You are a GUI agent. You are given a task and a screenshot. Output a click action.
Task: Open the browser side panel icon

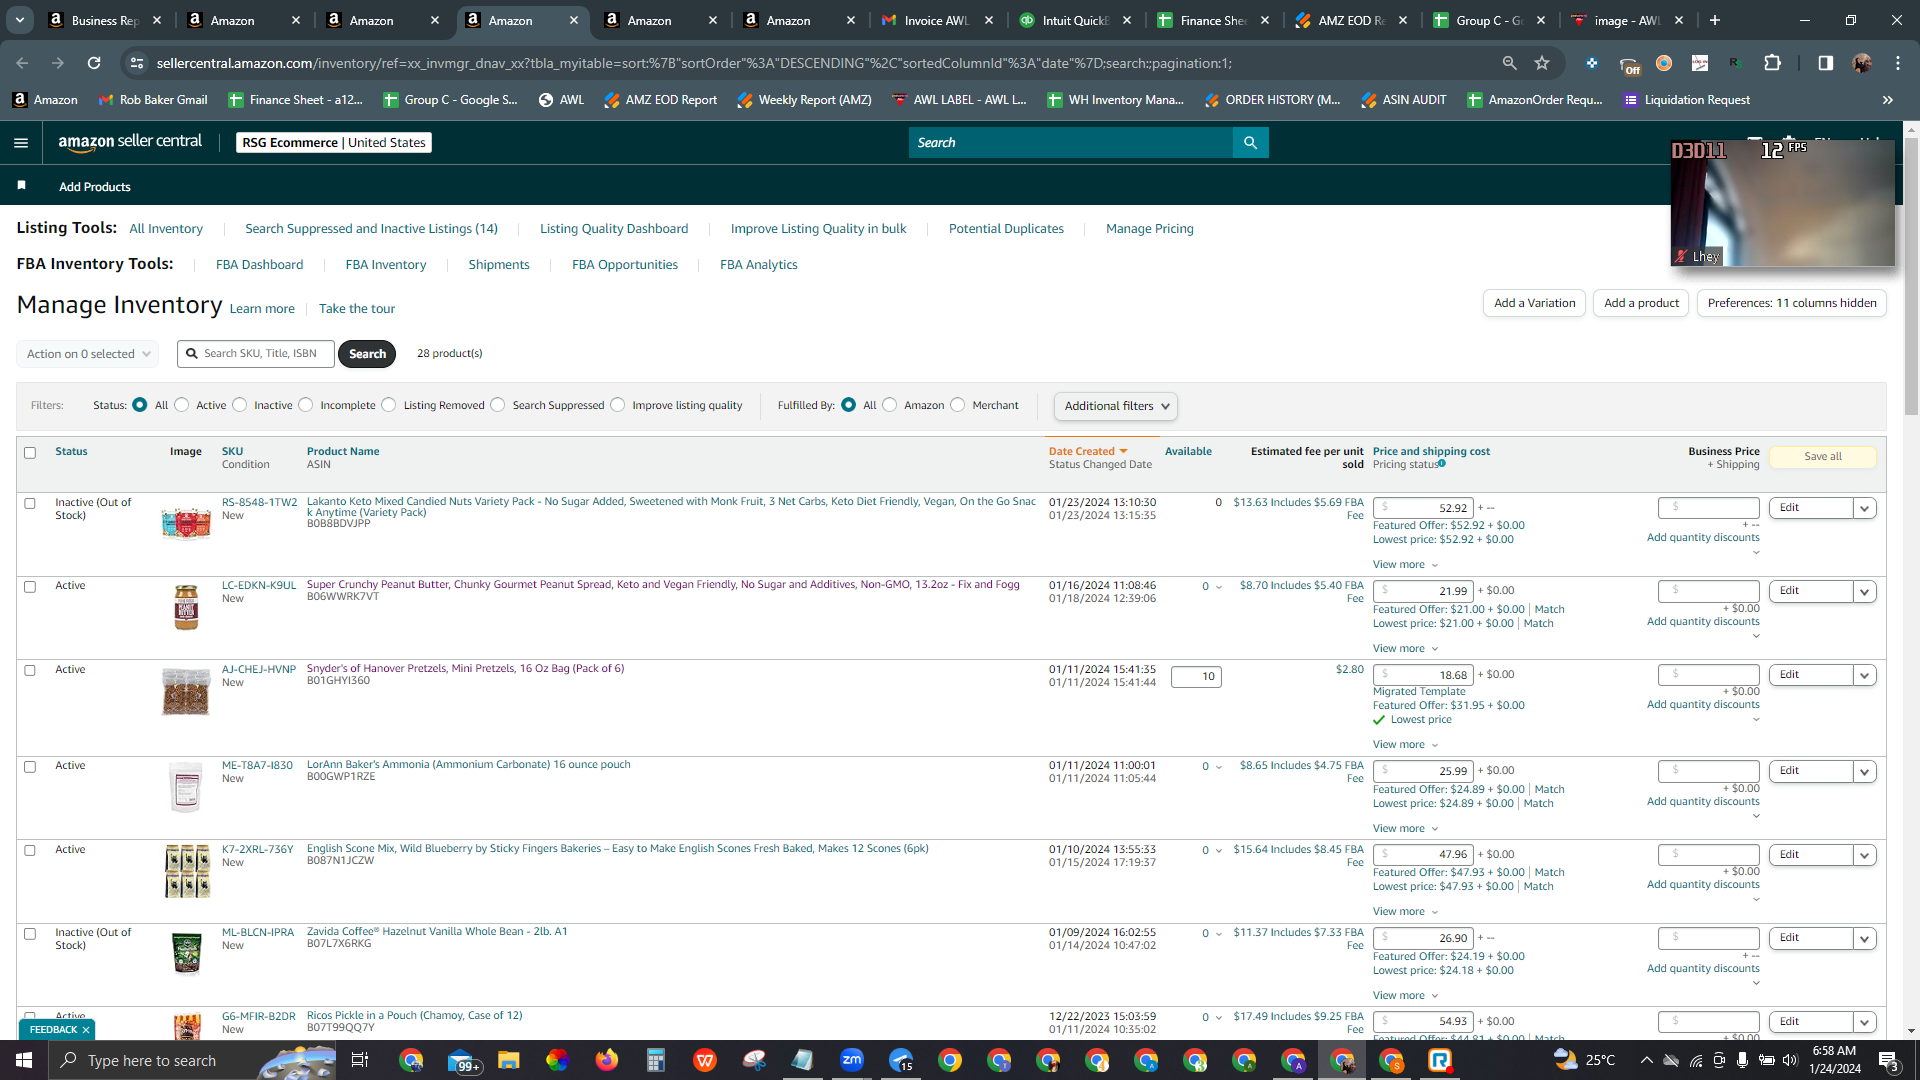click(1826, 63)
